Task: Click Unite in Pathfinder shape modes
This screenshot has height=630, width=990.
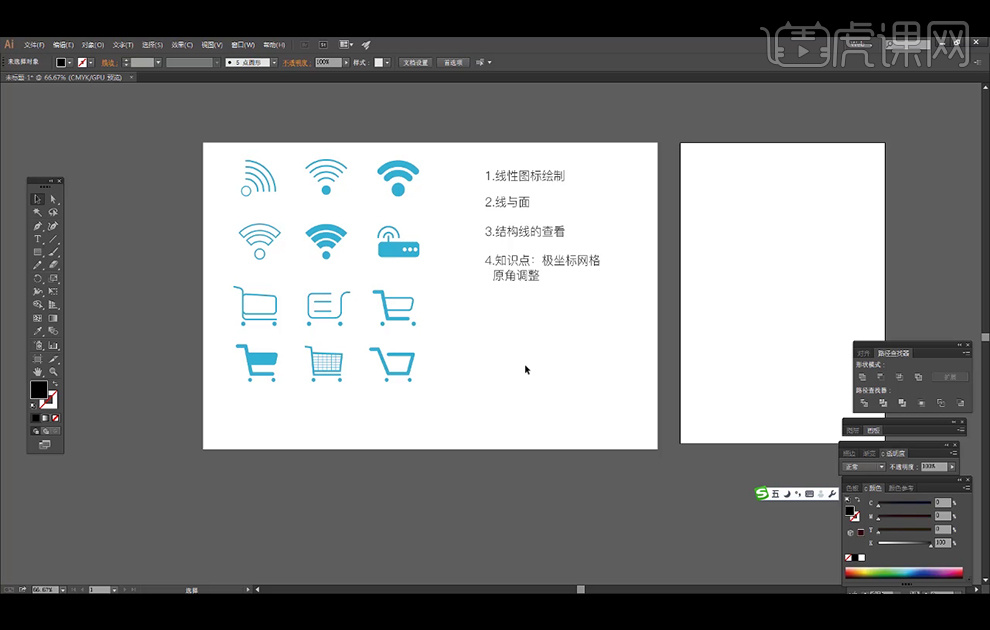Action: point(862,377)
